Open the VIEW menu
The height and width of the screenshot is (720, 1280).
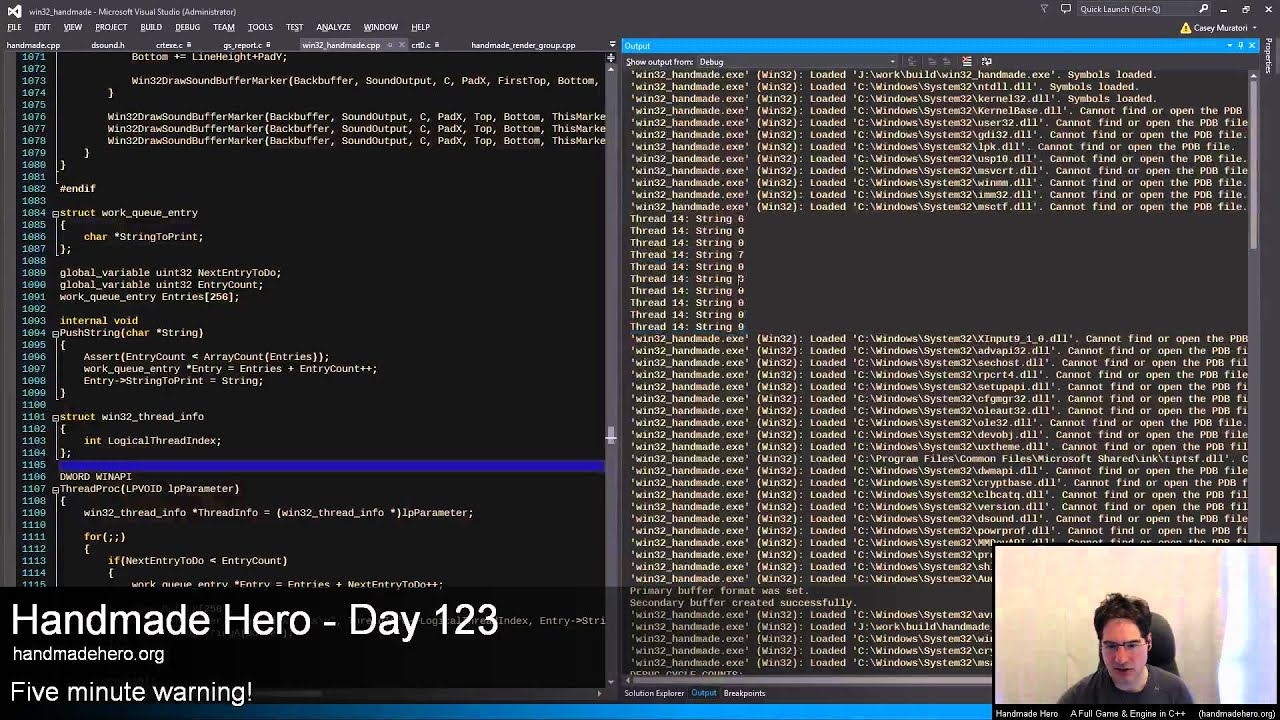pos(72,27)
